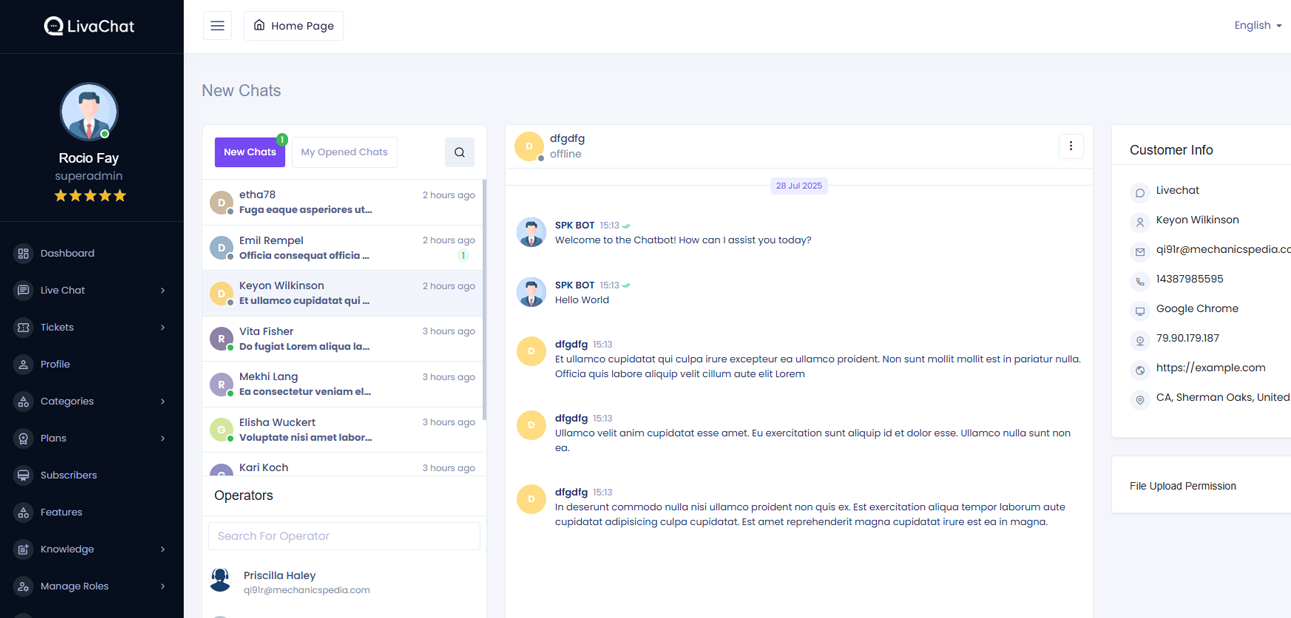Click the Dashboard sidebar icon
This screenshot has width=1291, height=618.
[23, 254]
